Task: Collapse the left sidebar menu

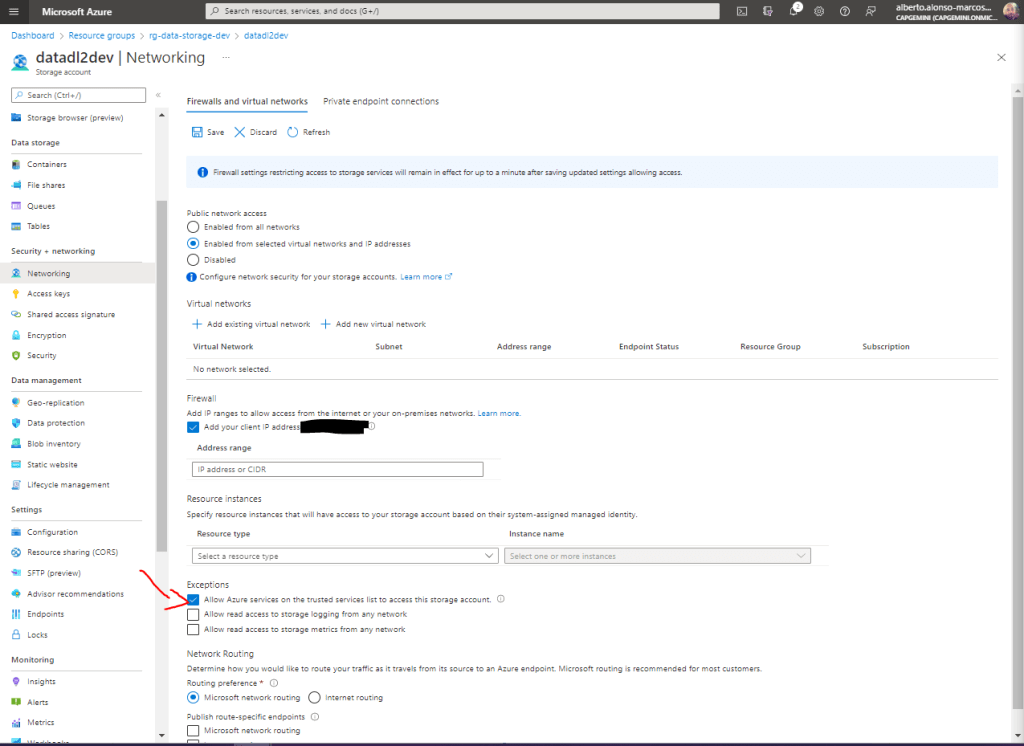Action: (x=158, y=95)
